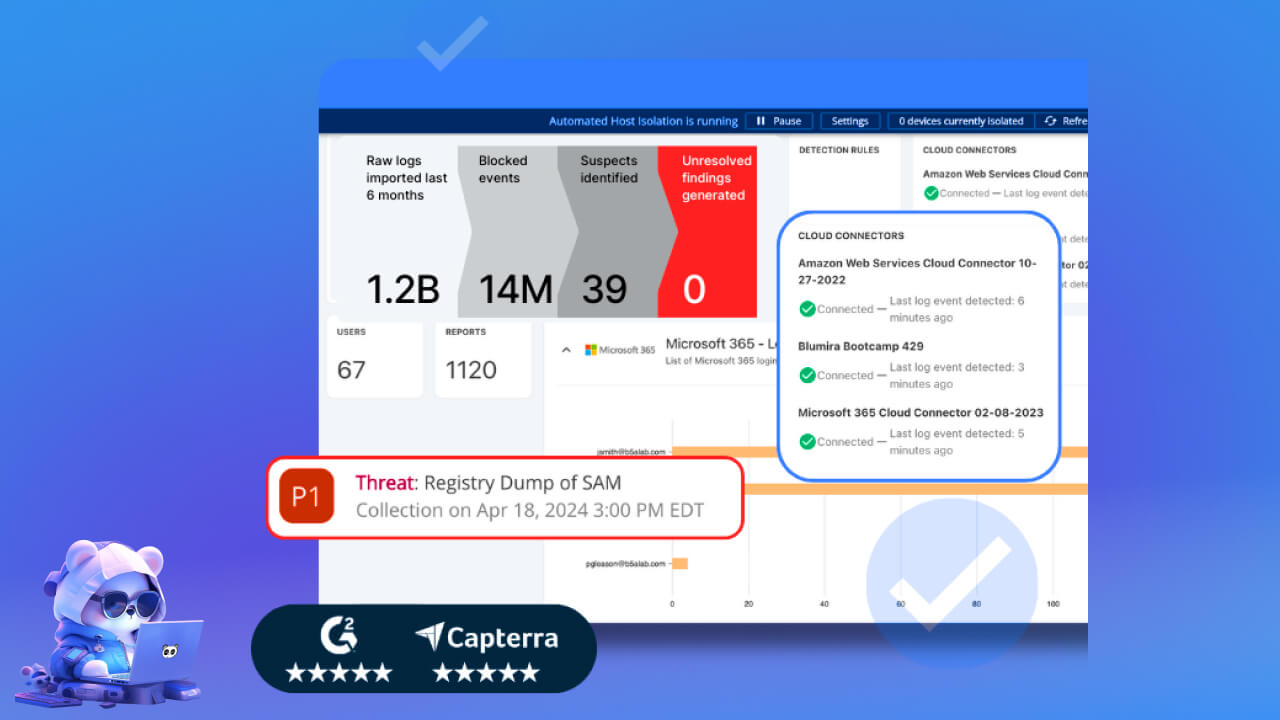Click the '0 devices currently isolated' button
This screenshot has height=720, width=1280.
pyautogui.click(x=961, y=121)
